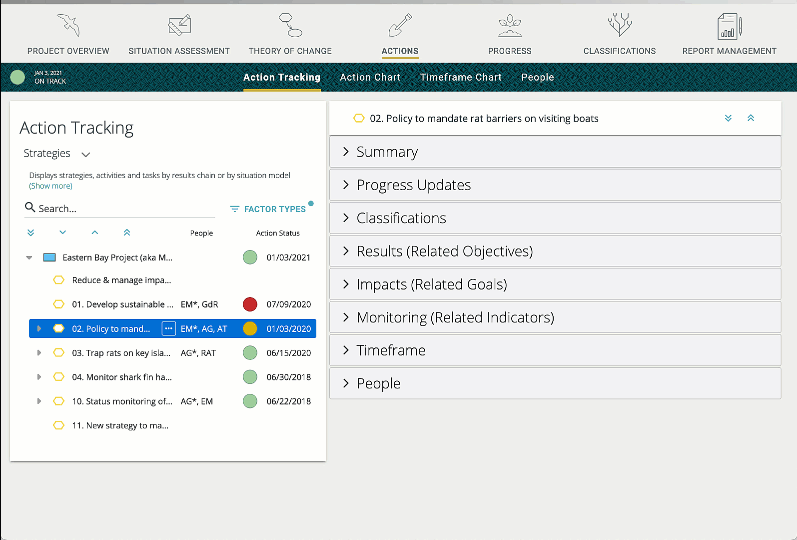Click red status circle for strategy 01

point(250,304)
